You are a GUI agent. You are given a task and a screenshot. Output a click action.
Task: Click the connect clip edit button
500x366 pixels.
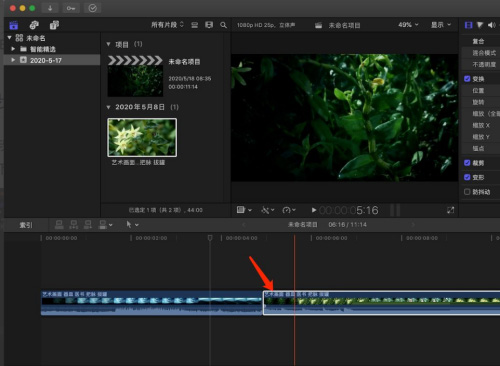click(x=59, y=225)
